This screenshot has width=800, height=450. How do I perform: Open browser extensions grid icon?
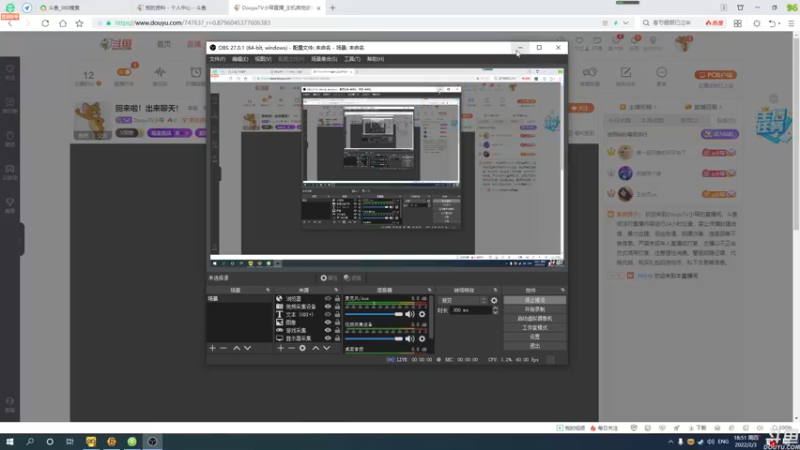[738, 23]
